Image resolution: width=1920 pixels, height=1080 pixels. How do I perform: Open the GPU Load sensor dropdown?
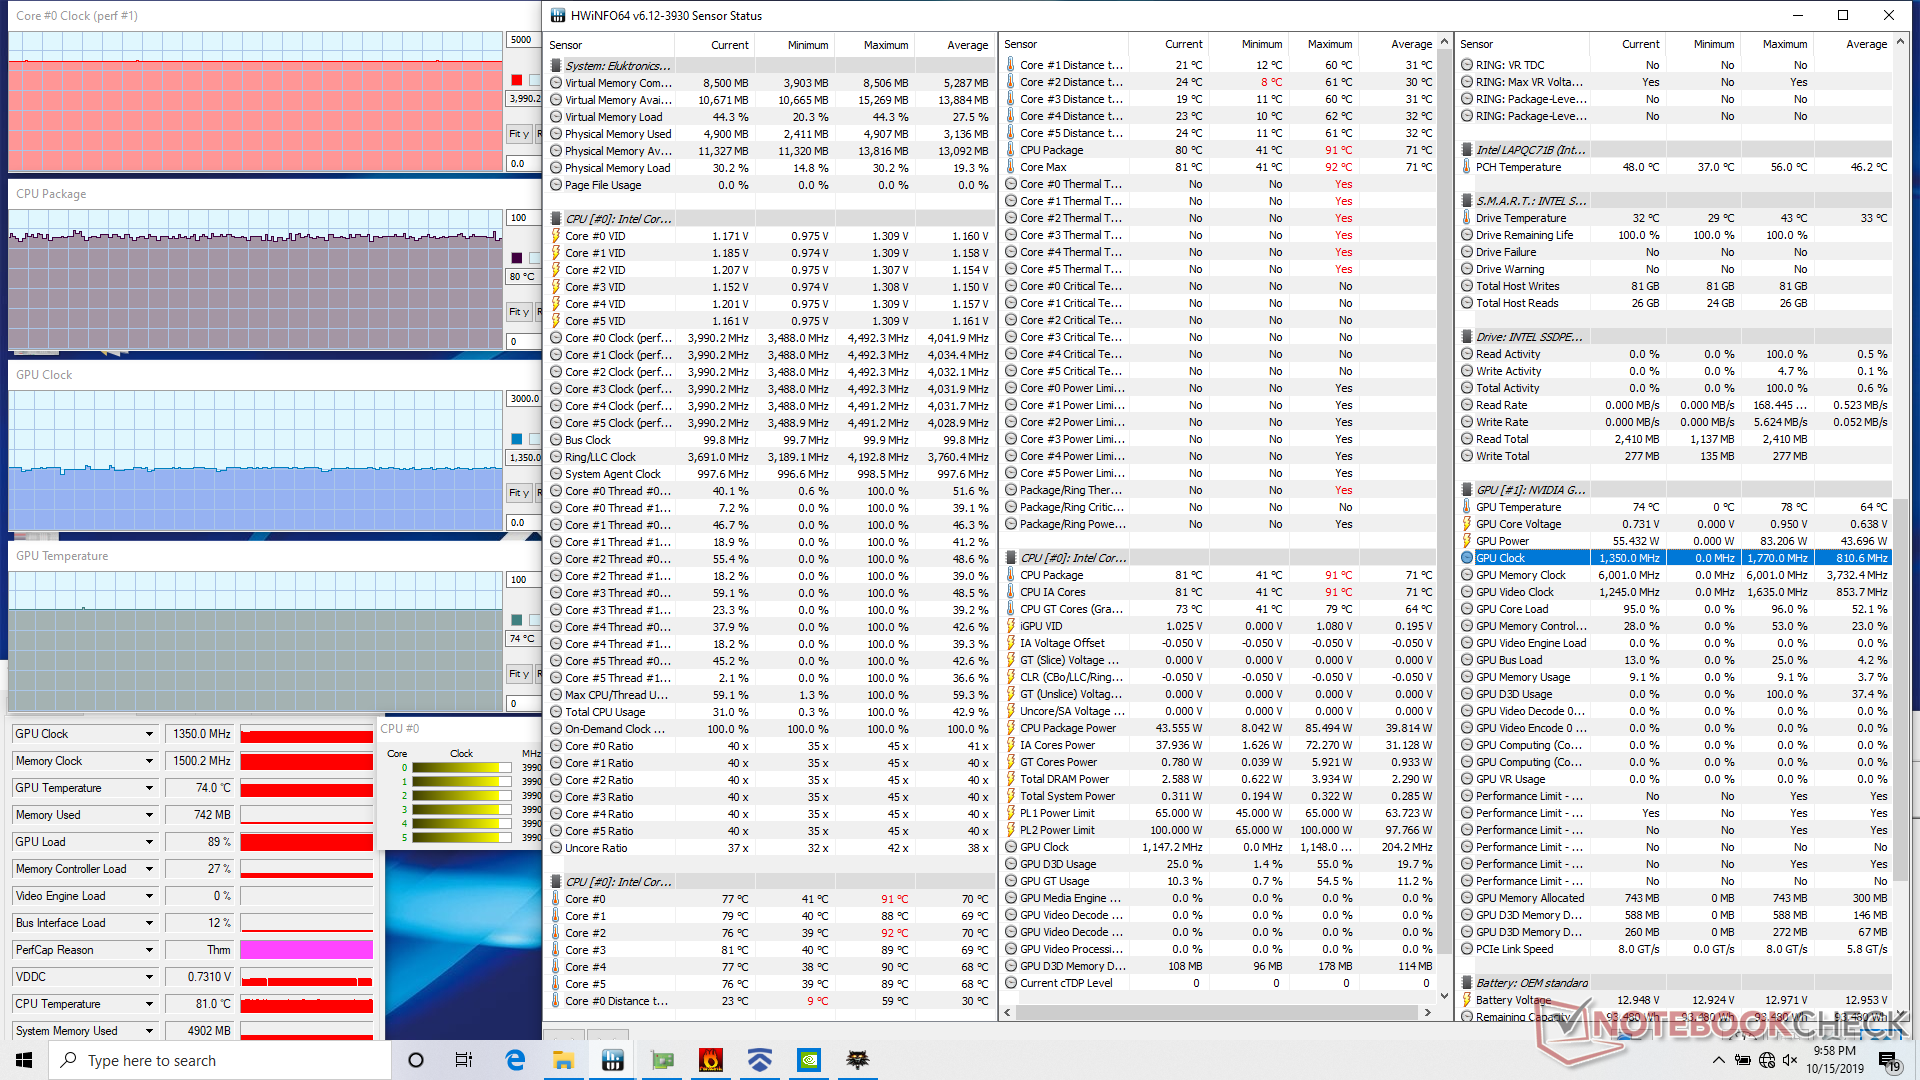click(x=150, y=842)
